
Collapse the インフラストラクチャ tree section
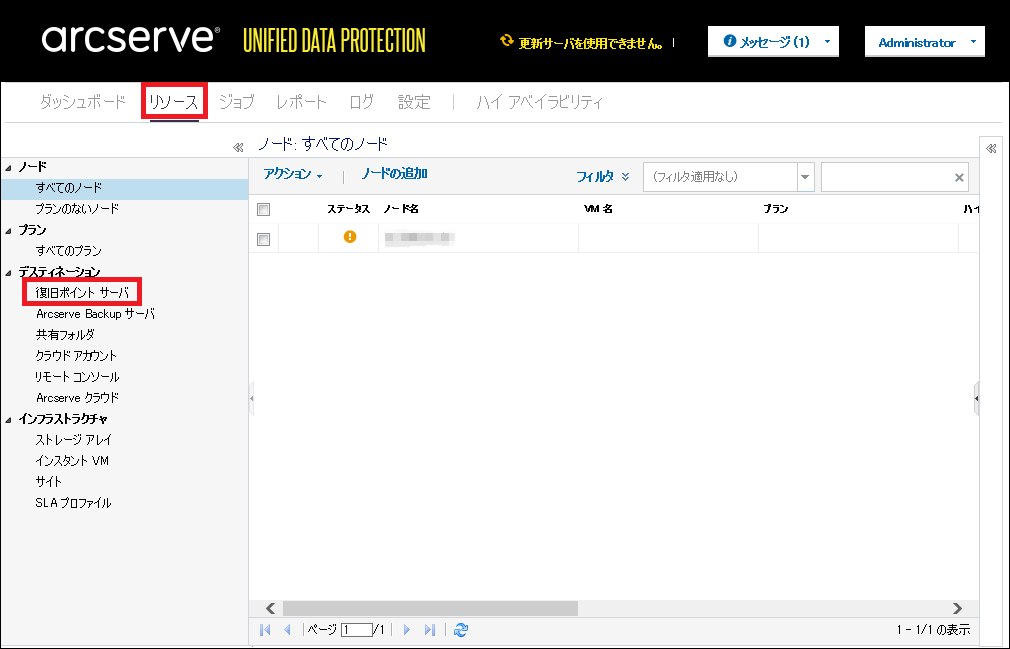coord(8,420)
